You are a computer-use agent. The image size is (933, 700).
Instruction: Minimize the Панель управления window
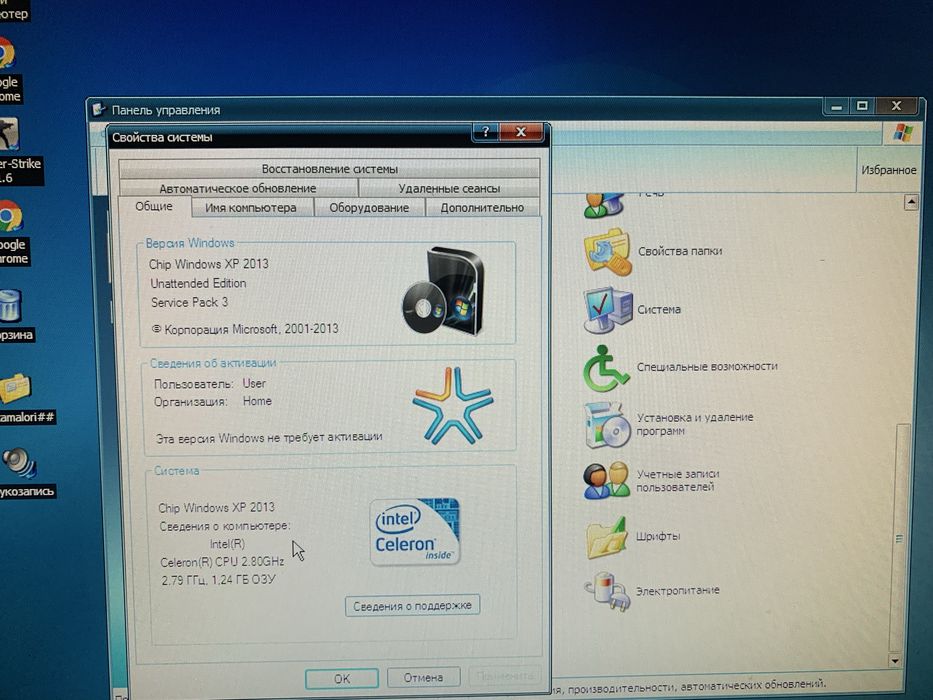pyautogui.click(x=837, y=107)
